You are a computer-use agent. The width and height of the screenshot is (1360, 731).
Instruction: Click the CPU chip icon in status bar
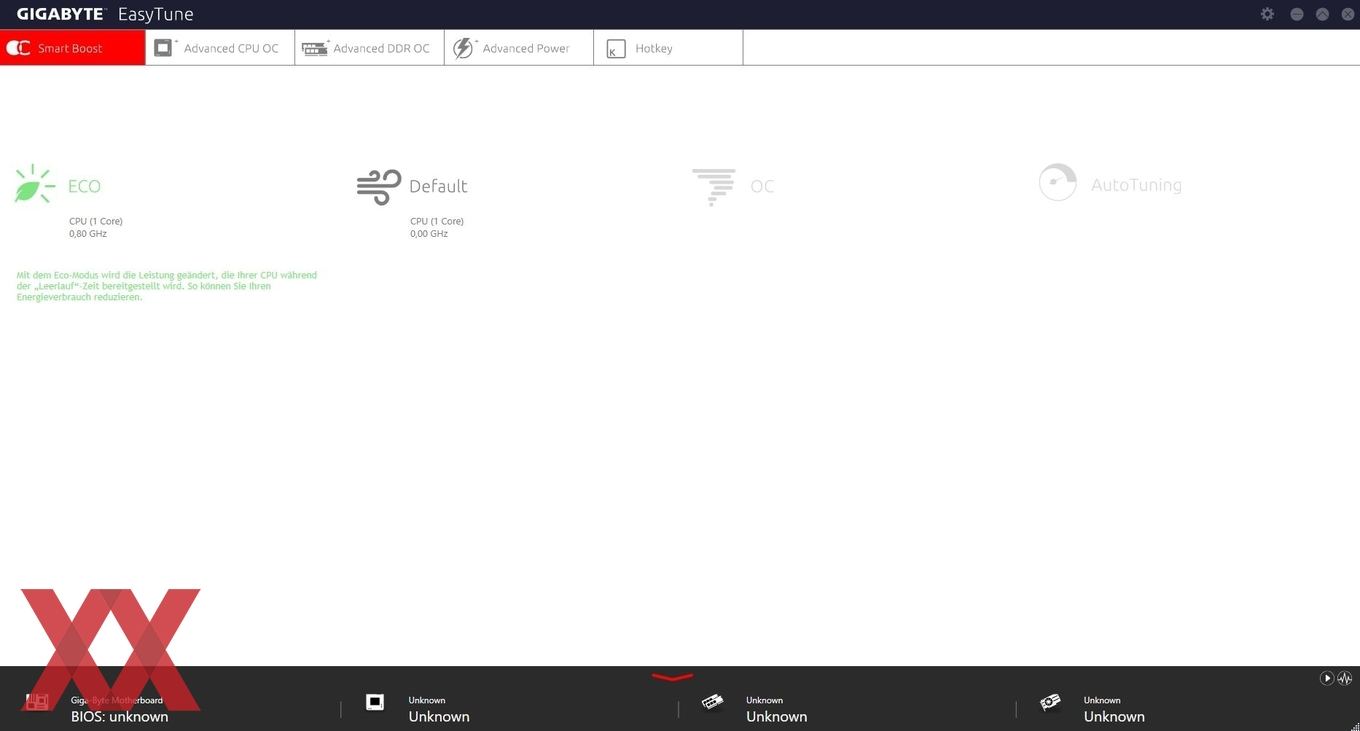pos(375,702)
